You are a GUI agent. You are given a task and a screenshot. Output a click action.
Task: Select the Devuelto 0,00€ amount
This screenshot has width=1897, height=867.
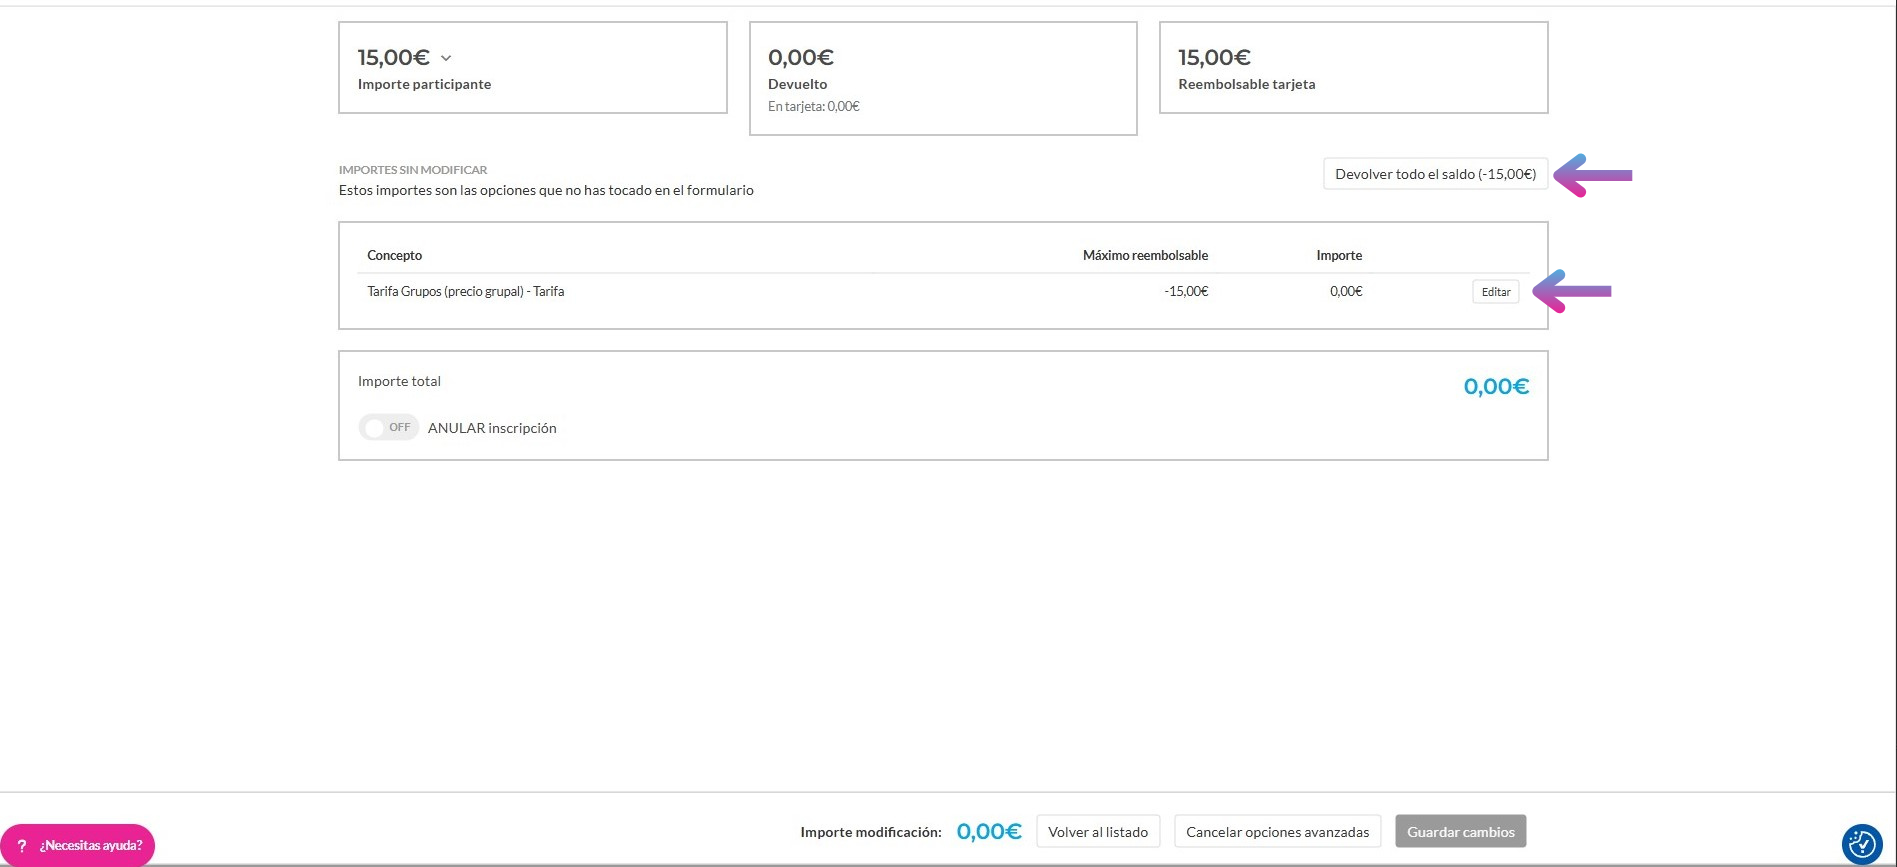click(801, 58)
